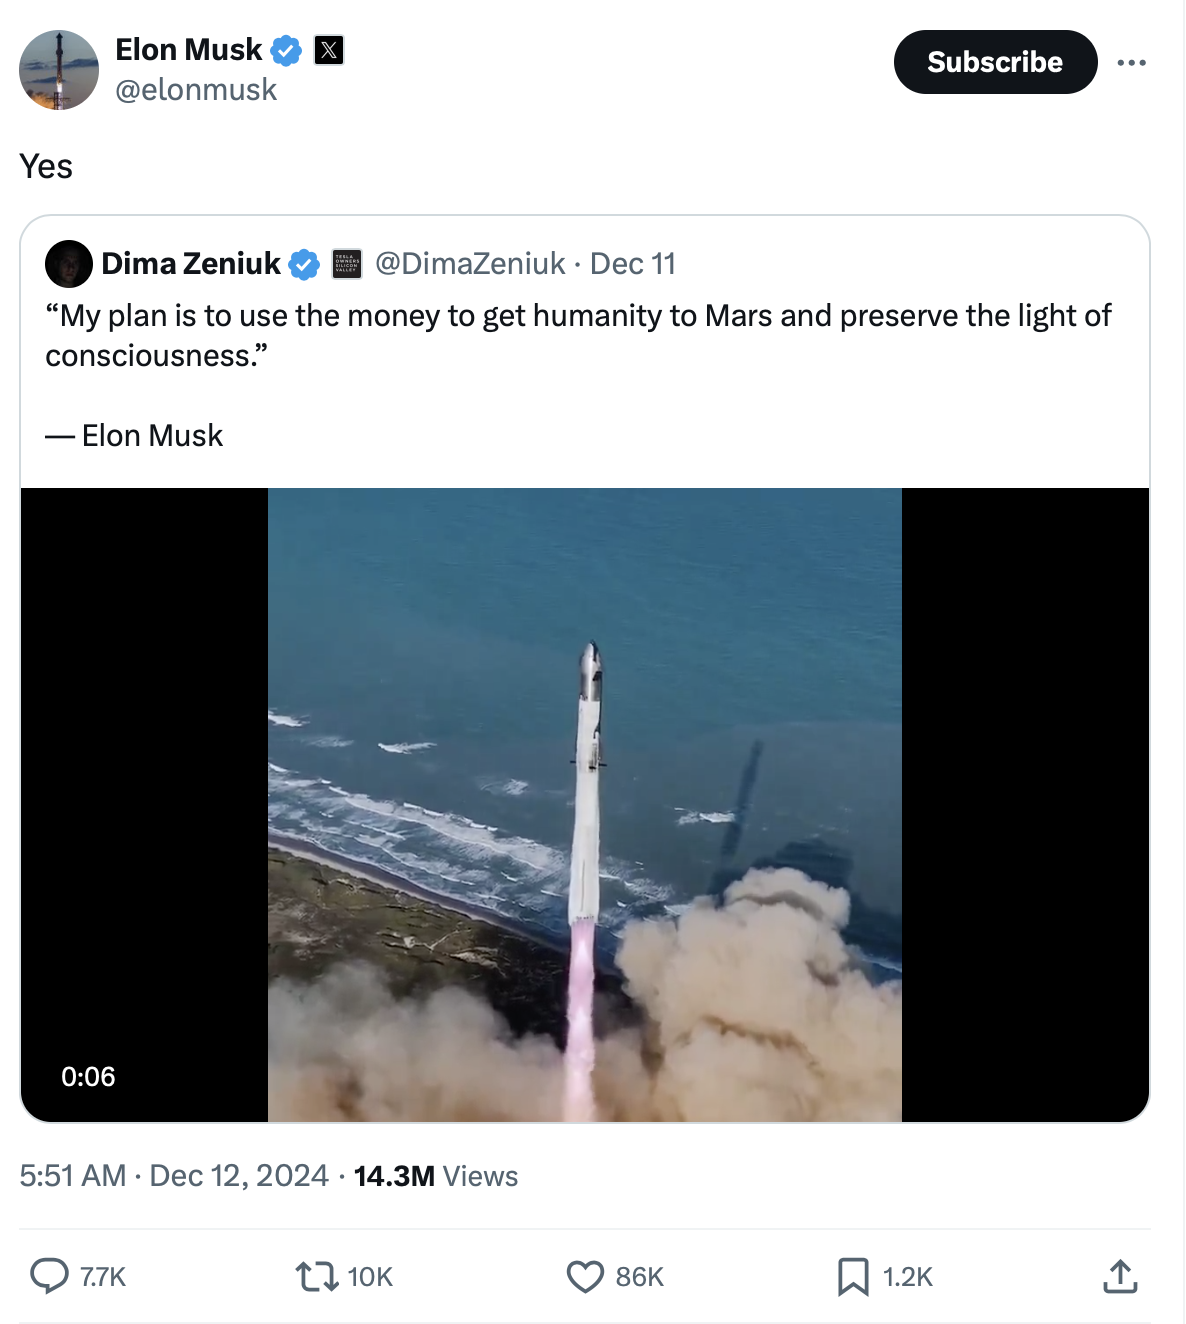The image size is (1186, 1324).
Task: Open the @DimaZeniuk handle link
Action: pos(470,264)
